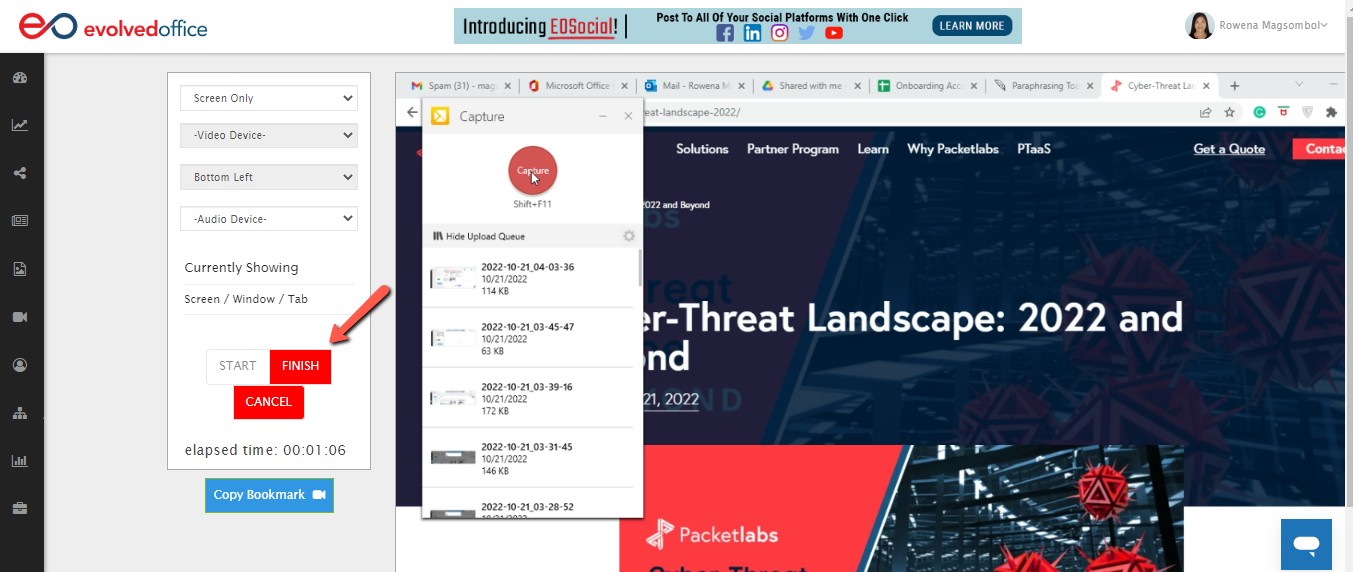Open the 2022-10-21_03-45-47 upload thumbnail
1353x572 pixels.
tap(452, 339)
